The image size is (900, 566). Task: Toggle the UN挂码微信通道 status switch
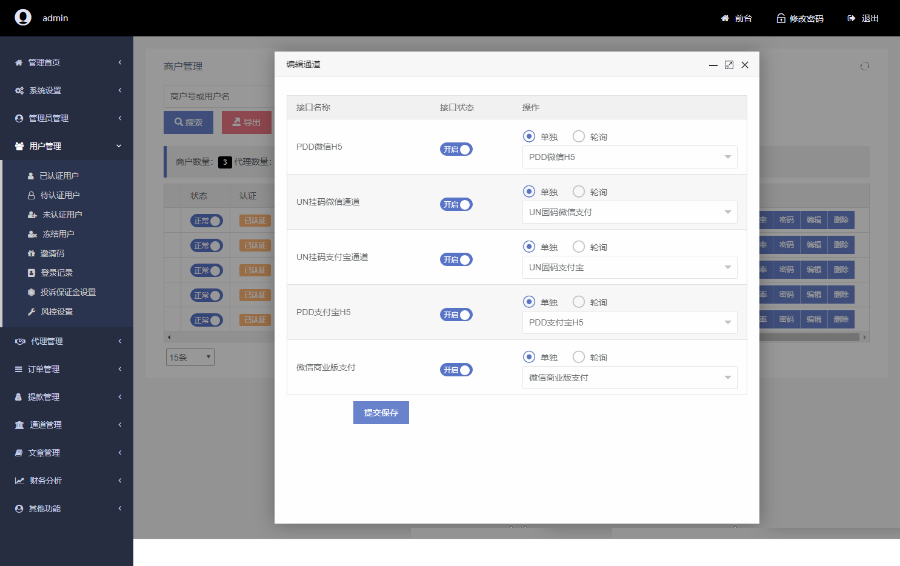click(456, 204)
